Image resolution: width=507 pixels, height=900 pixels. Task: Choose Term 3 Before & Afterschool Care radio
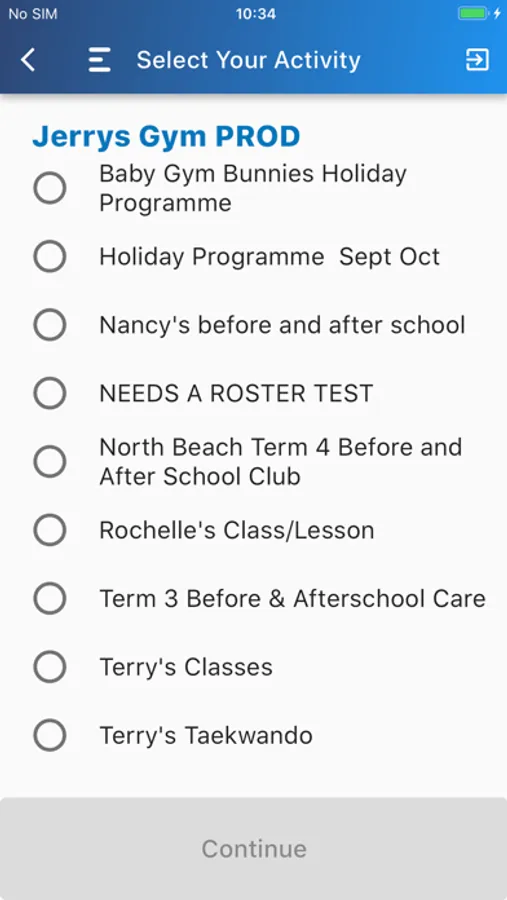49,598
